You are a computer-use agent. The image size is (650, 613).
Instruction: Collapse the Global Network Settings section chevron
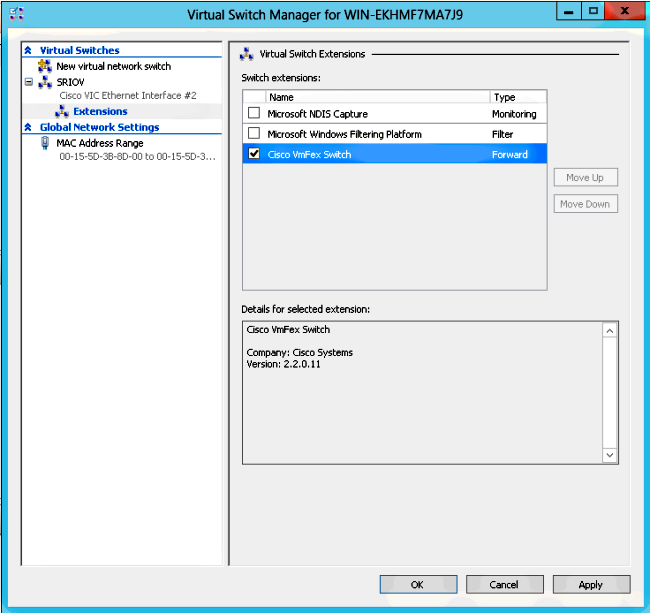(x=28, y=127)
